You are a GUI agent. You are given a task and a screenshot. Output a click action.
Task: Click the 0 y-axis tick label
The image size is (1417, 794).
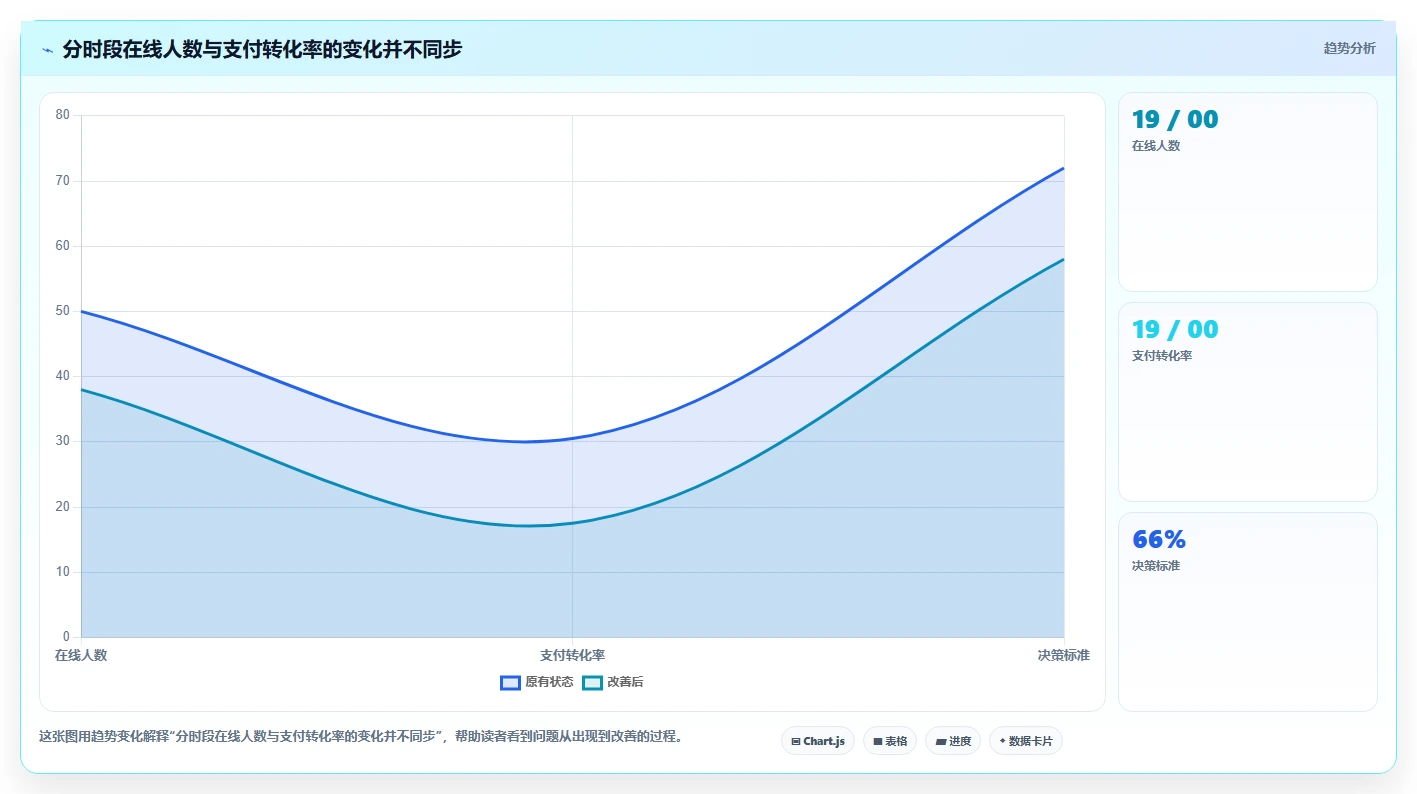click(66, 637)
